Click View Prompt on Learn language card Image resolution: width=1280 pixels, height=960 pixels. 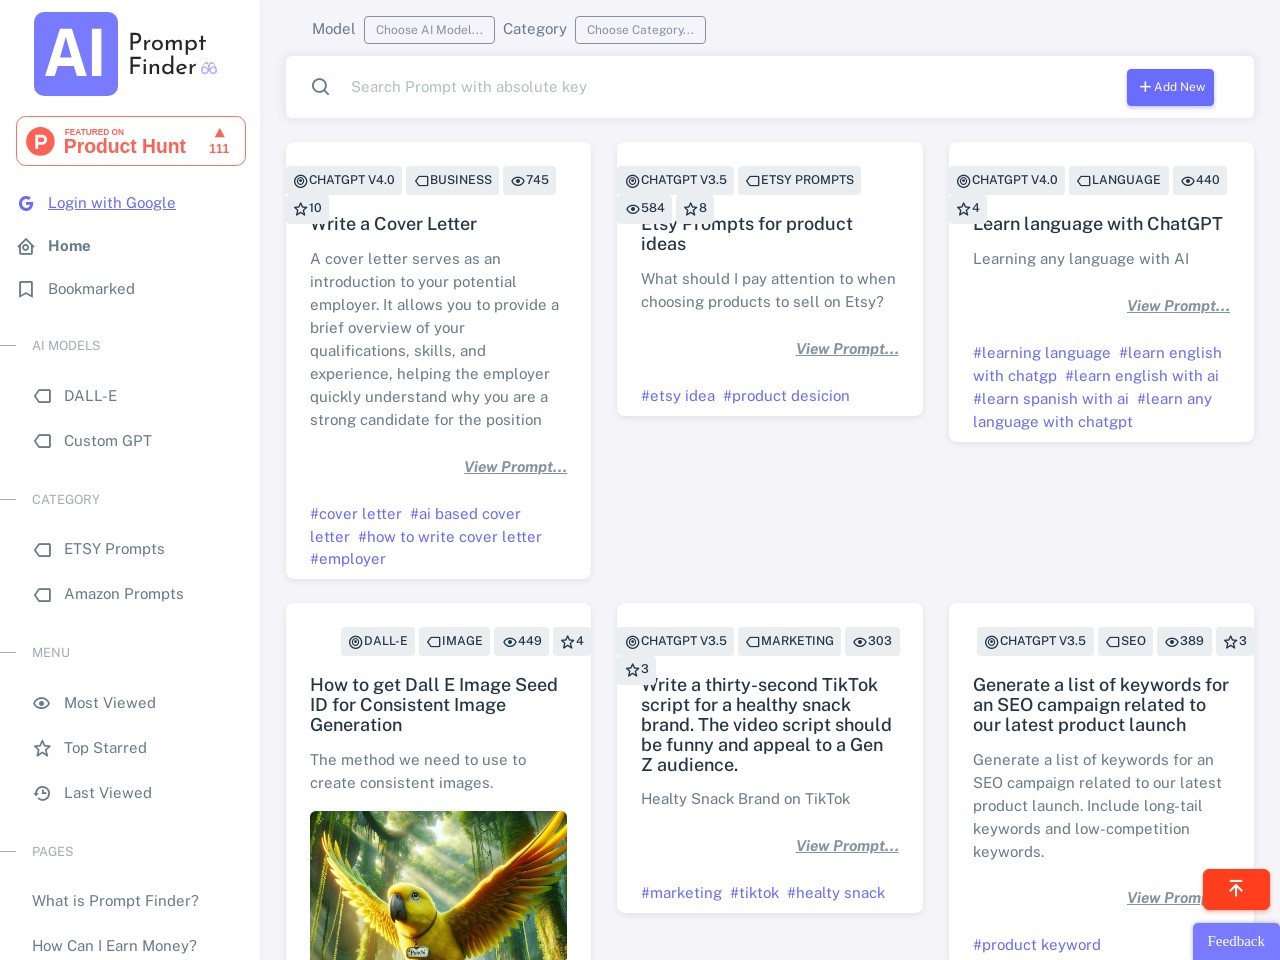pyautogui.click(x=1178, y=306)
